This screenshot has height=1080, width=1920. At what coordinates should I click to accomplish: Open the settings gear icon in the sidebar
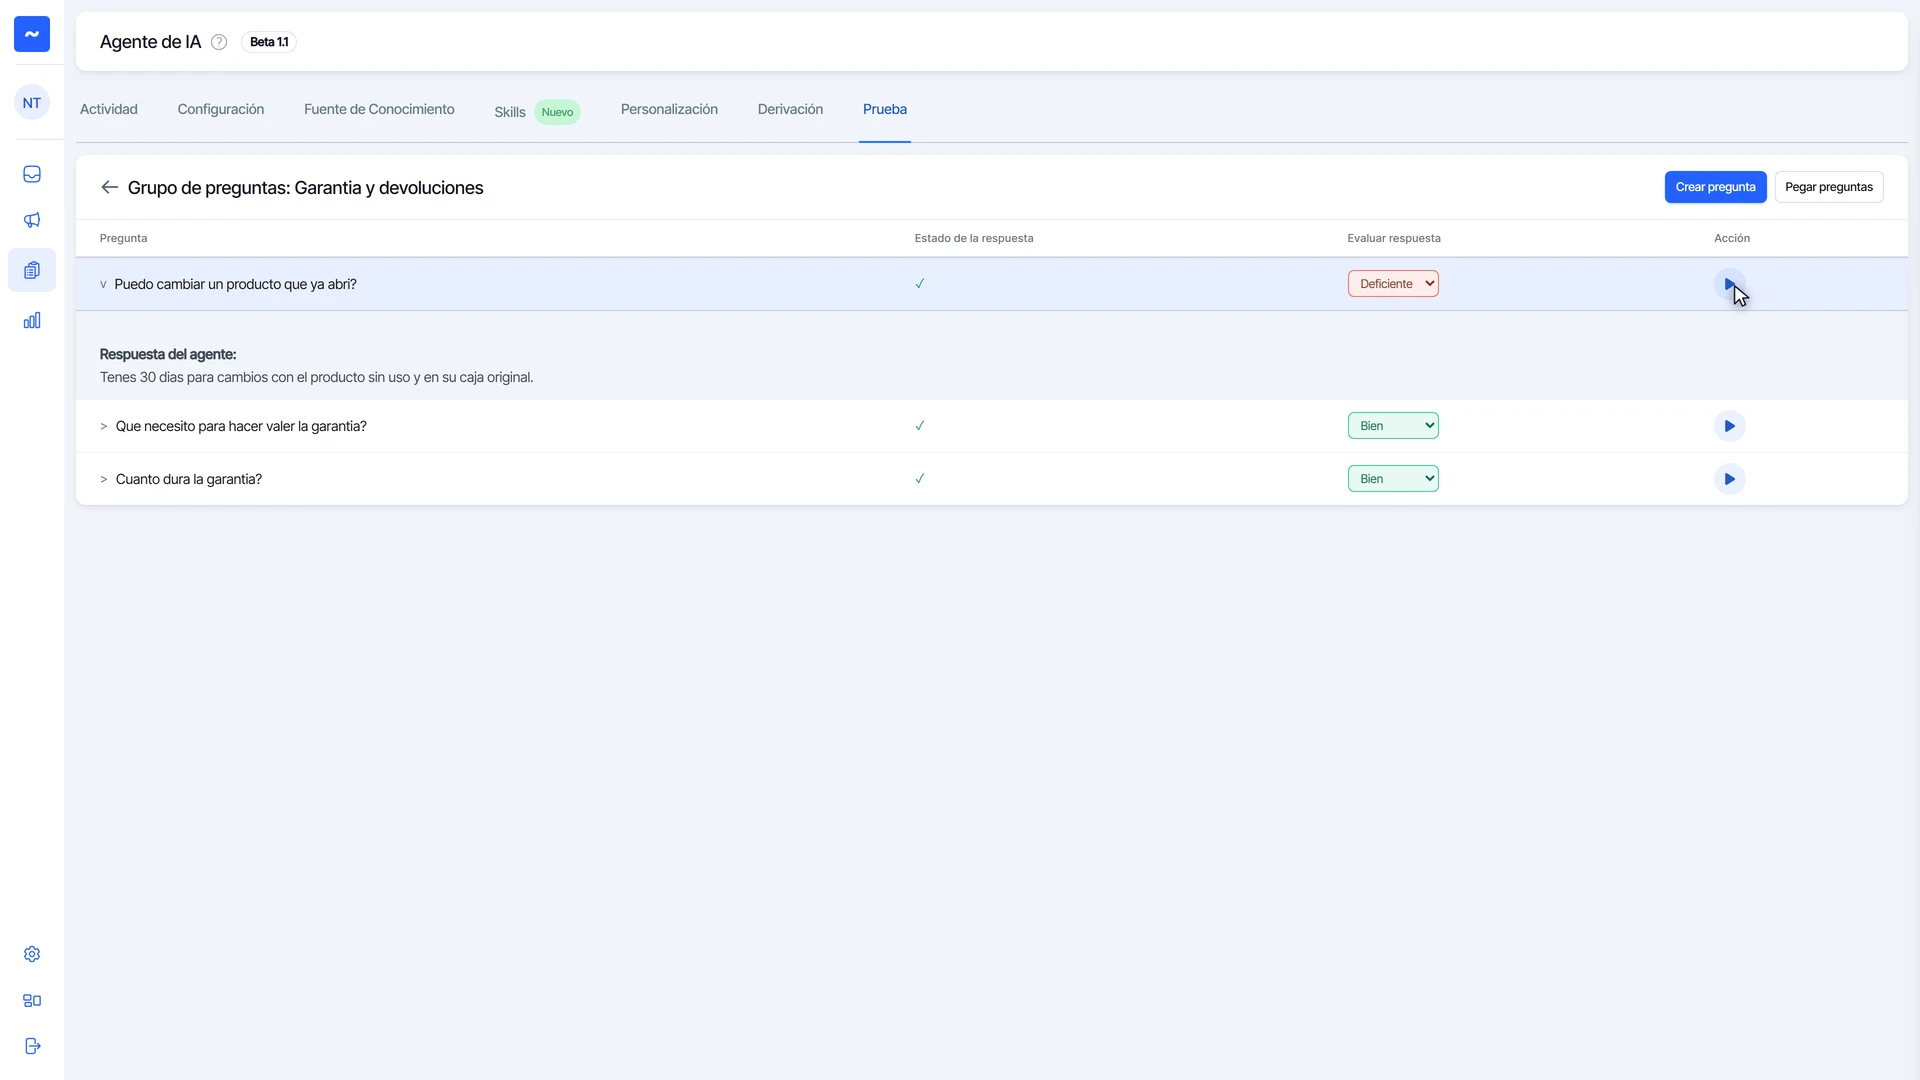coord(32,954)
